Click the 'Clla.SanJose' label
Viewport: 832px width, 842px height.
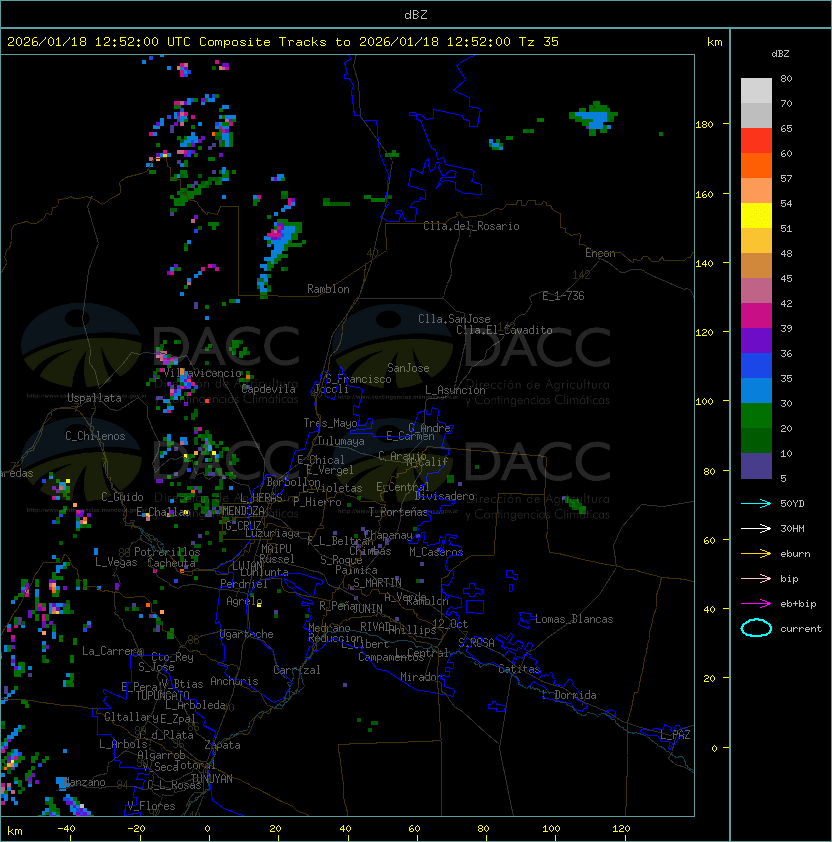tap(454, 319)
